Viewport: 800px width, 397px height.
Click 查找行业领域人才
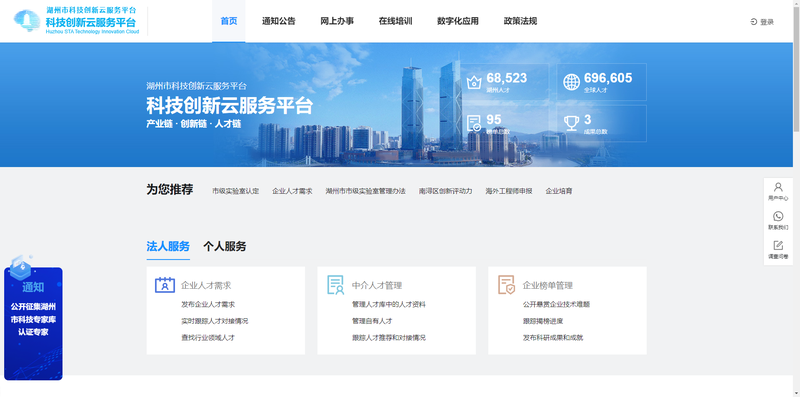pyautogui.click(x=208, y=338)
